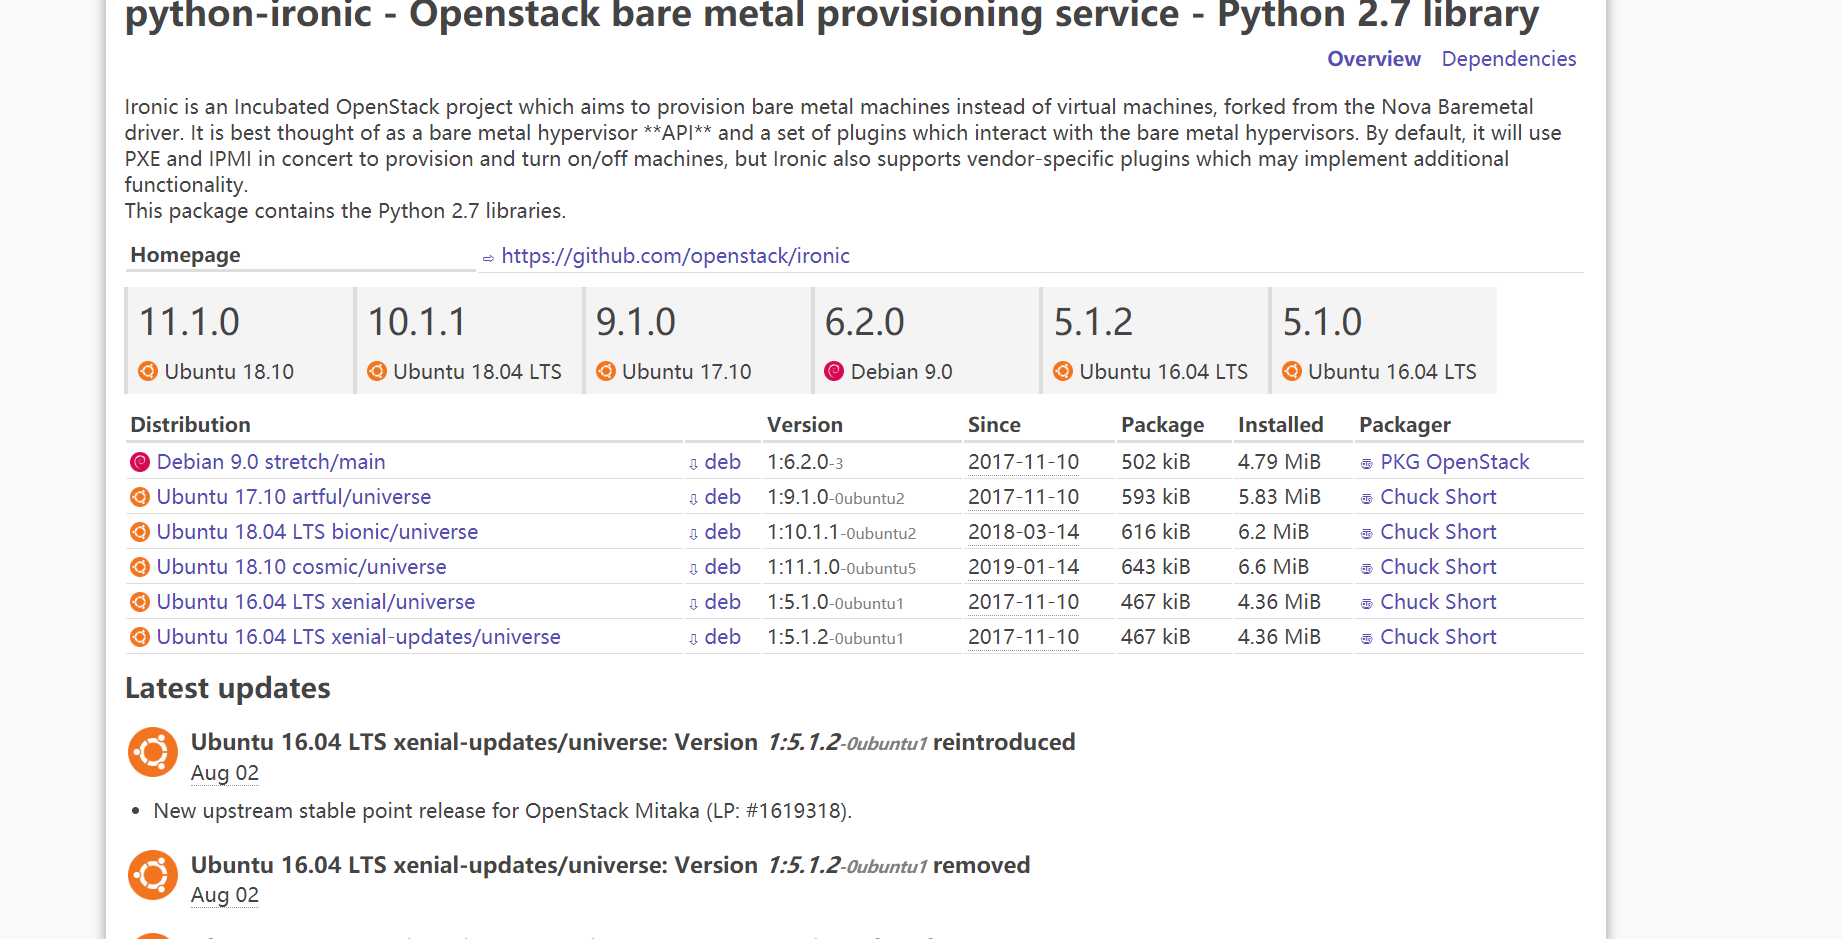
Task: Select the 9.1.0 Ubuntu 17.10 version card
Action: (697, 341)
